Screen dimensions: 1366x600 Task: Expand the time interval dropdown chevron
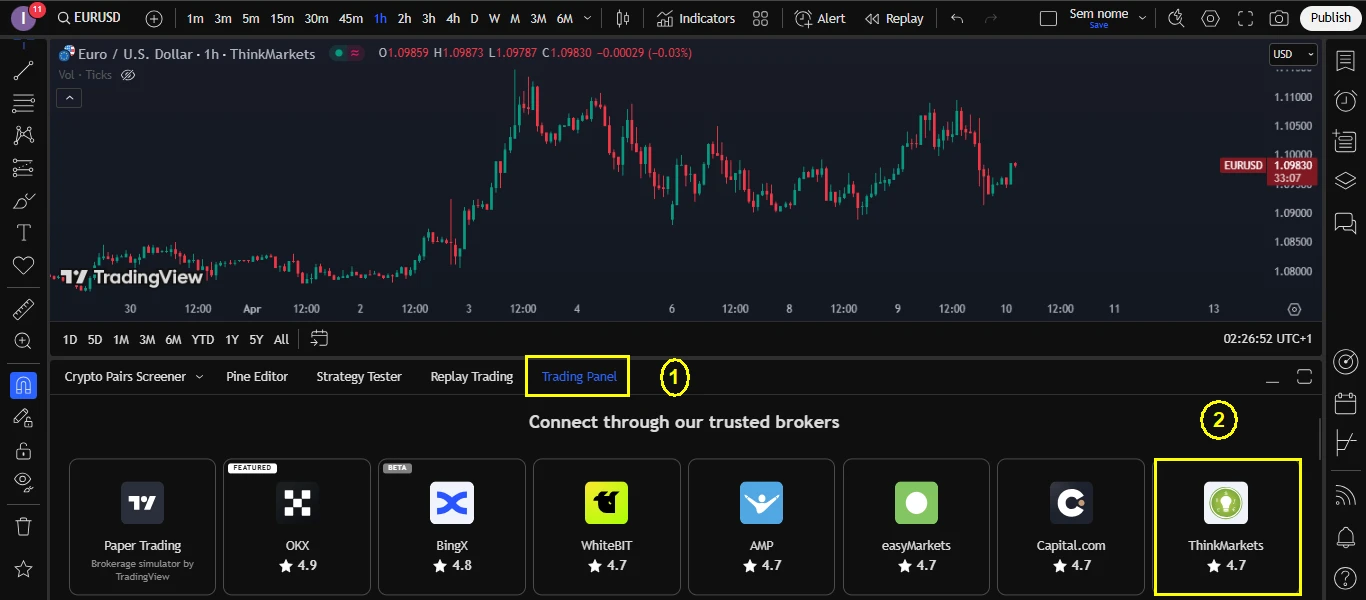586,18
